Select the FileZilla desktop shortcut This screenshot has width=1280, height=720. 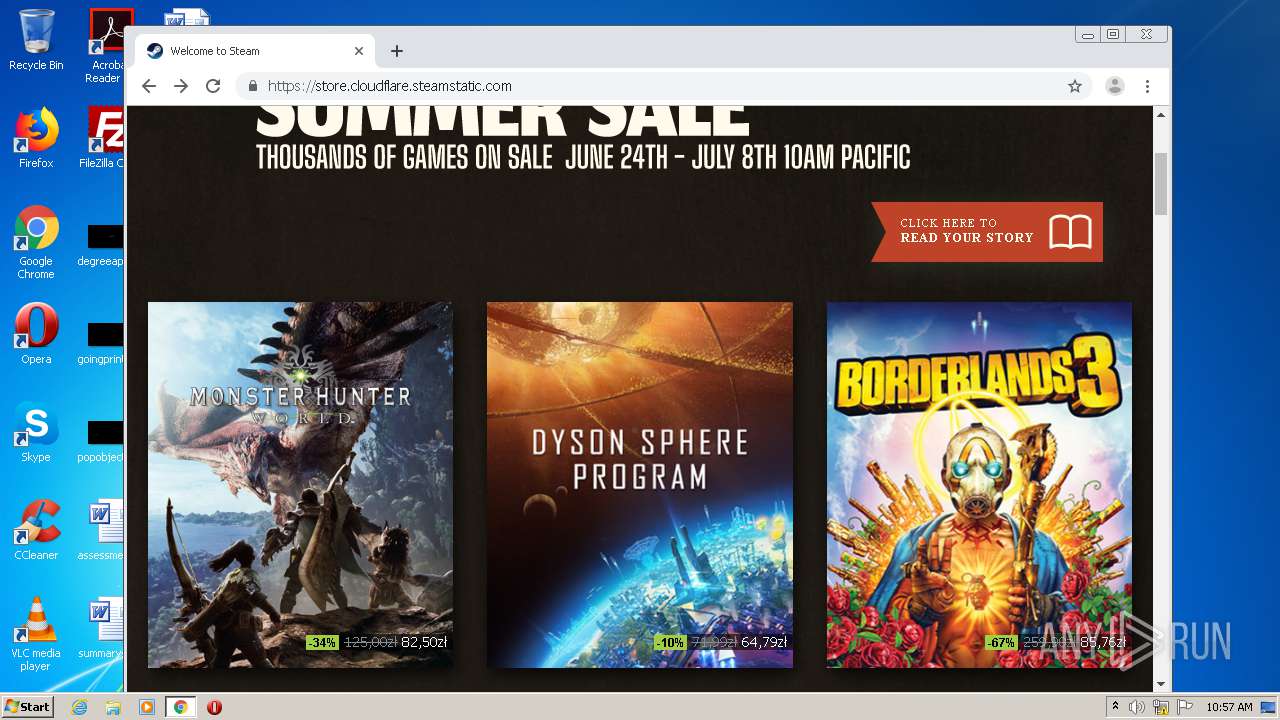point(104,138)
